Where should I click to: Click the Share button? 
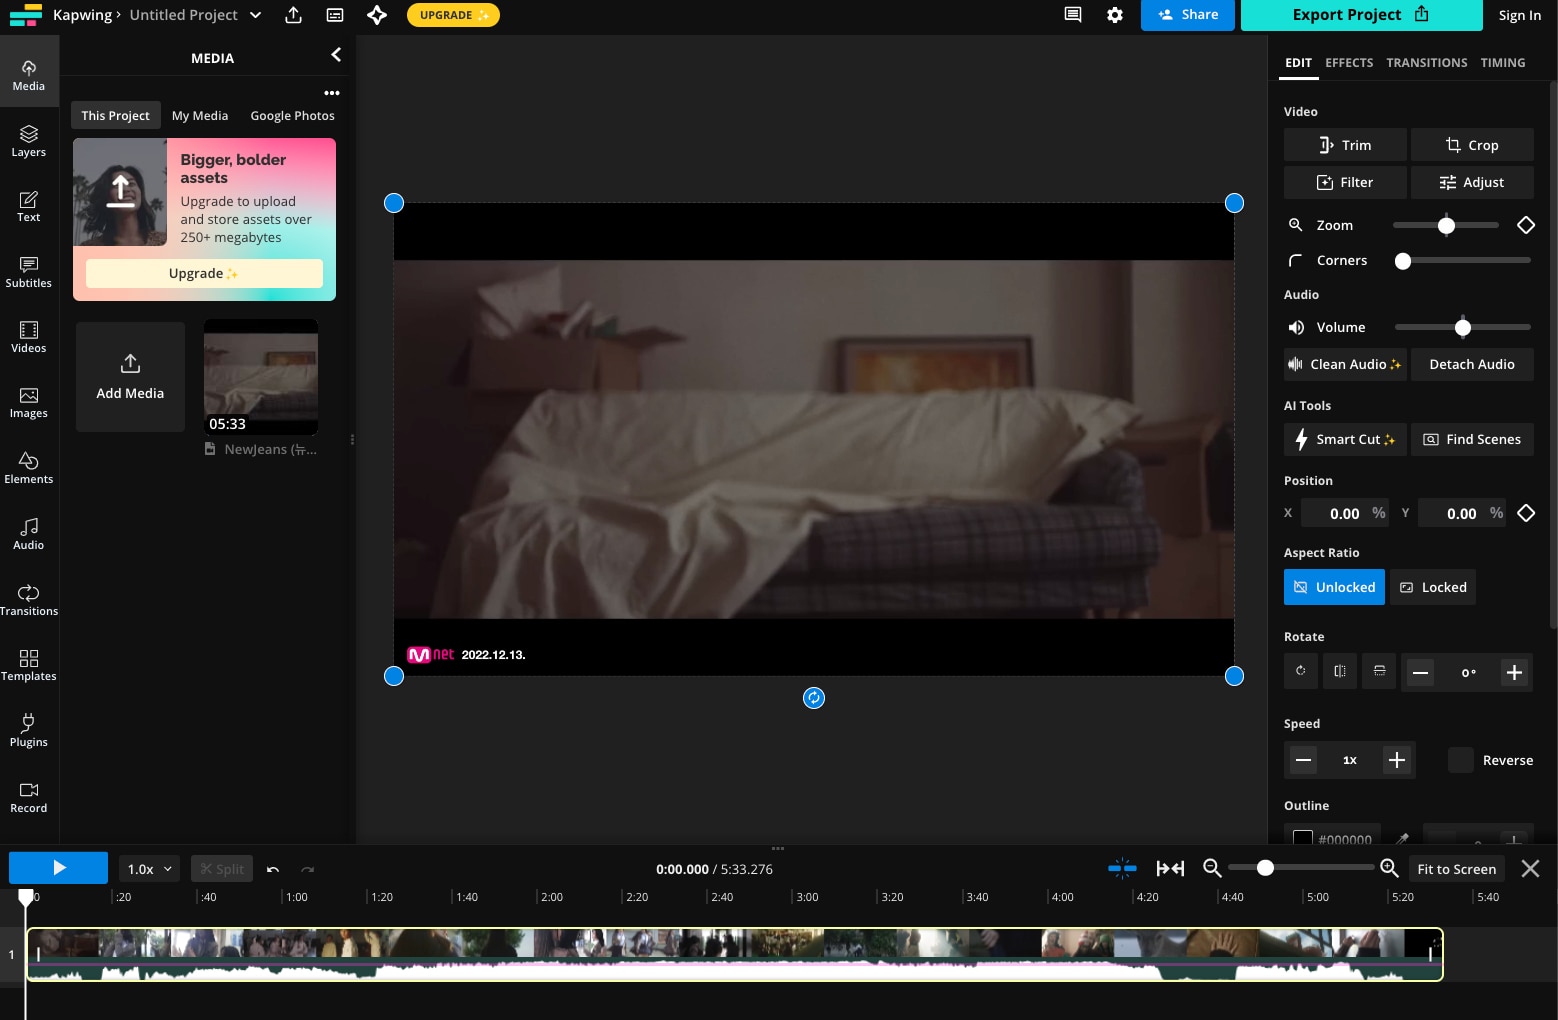1187,15
